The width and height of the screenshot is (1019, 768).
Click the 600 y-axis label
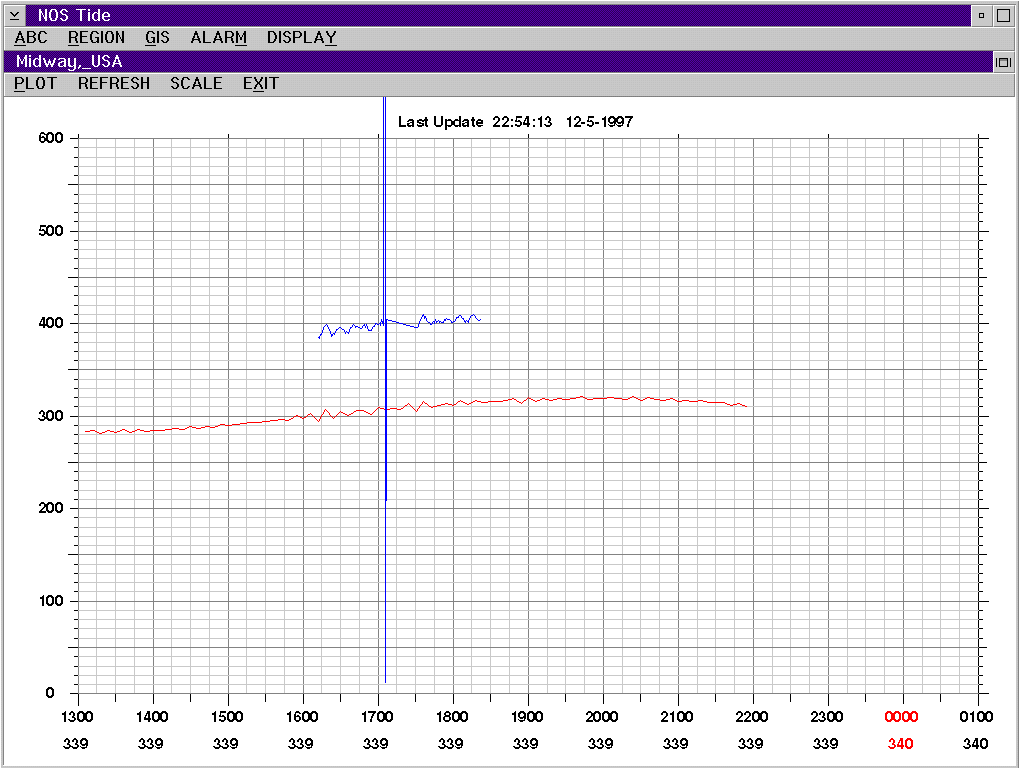51,138
